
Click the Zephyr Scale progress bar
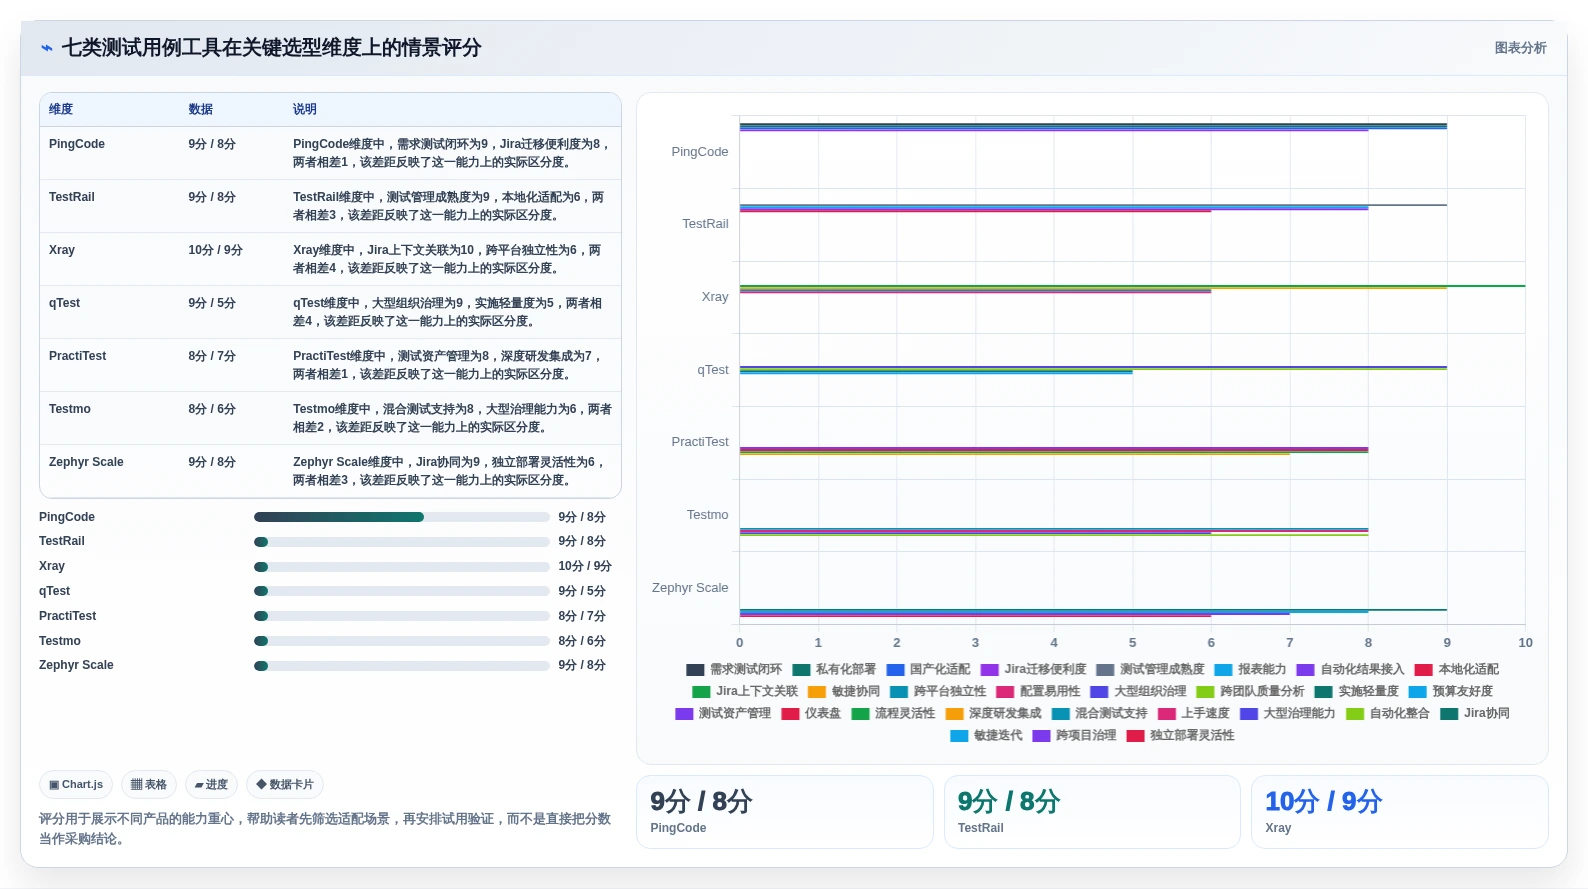(402, 666)
